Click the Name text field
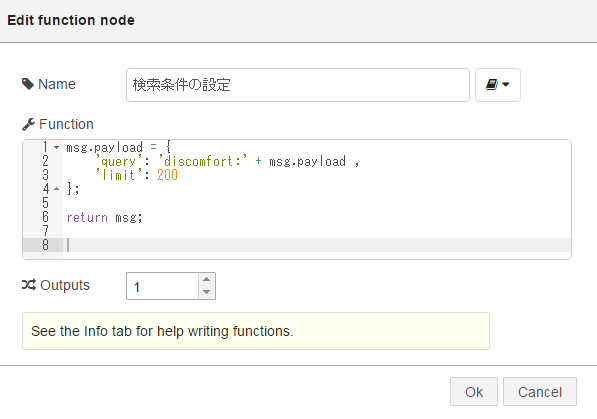Image resolution: width=597 pixels, height=419 pixels. (298, 85)
